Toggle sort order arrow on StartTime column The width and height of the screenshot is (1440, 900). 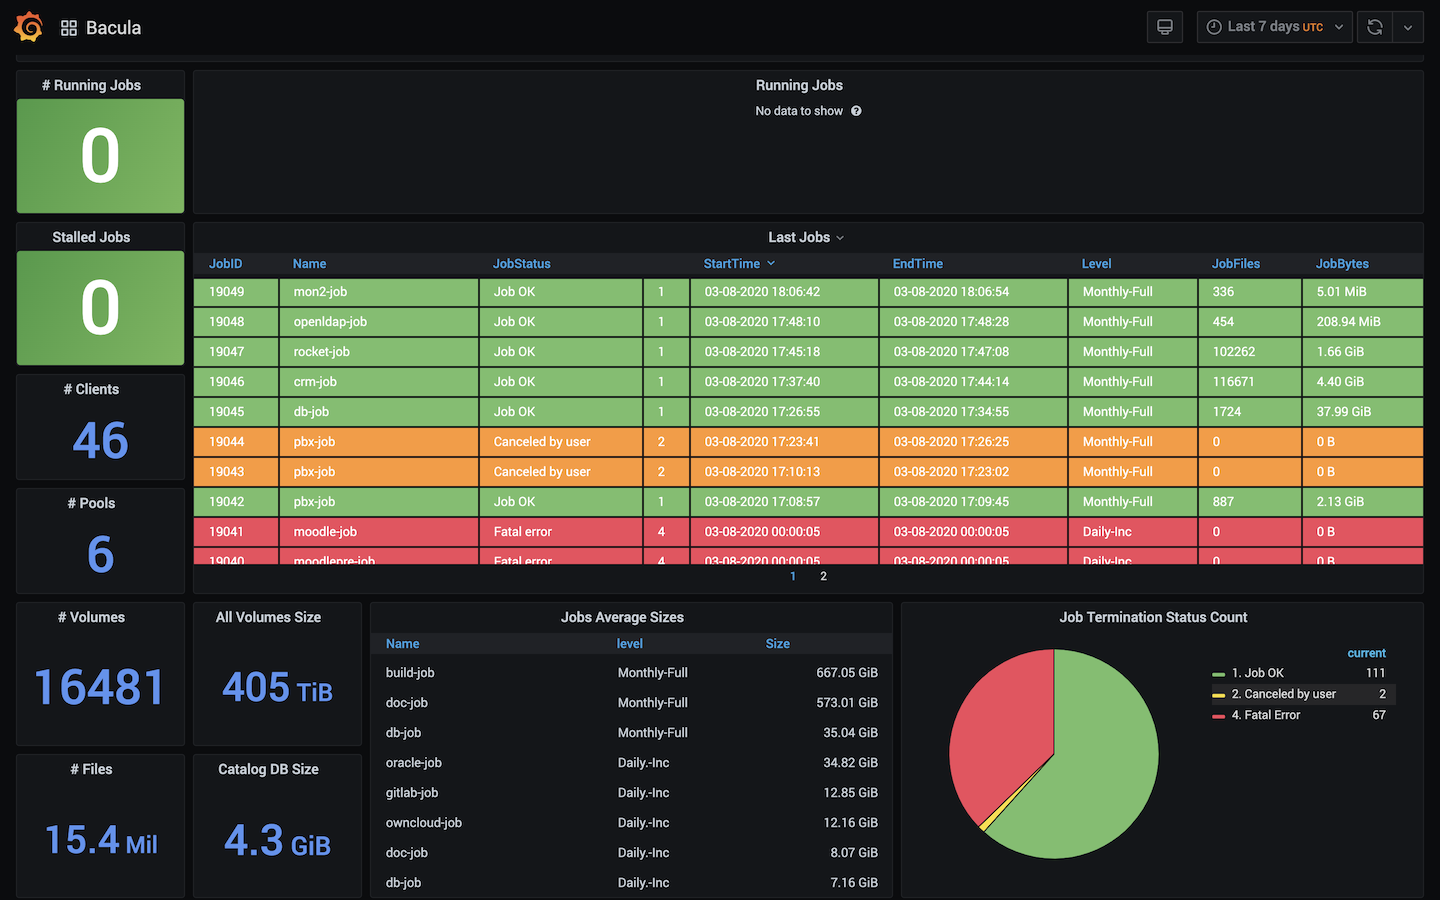[771, 264]
